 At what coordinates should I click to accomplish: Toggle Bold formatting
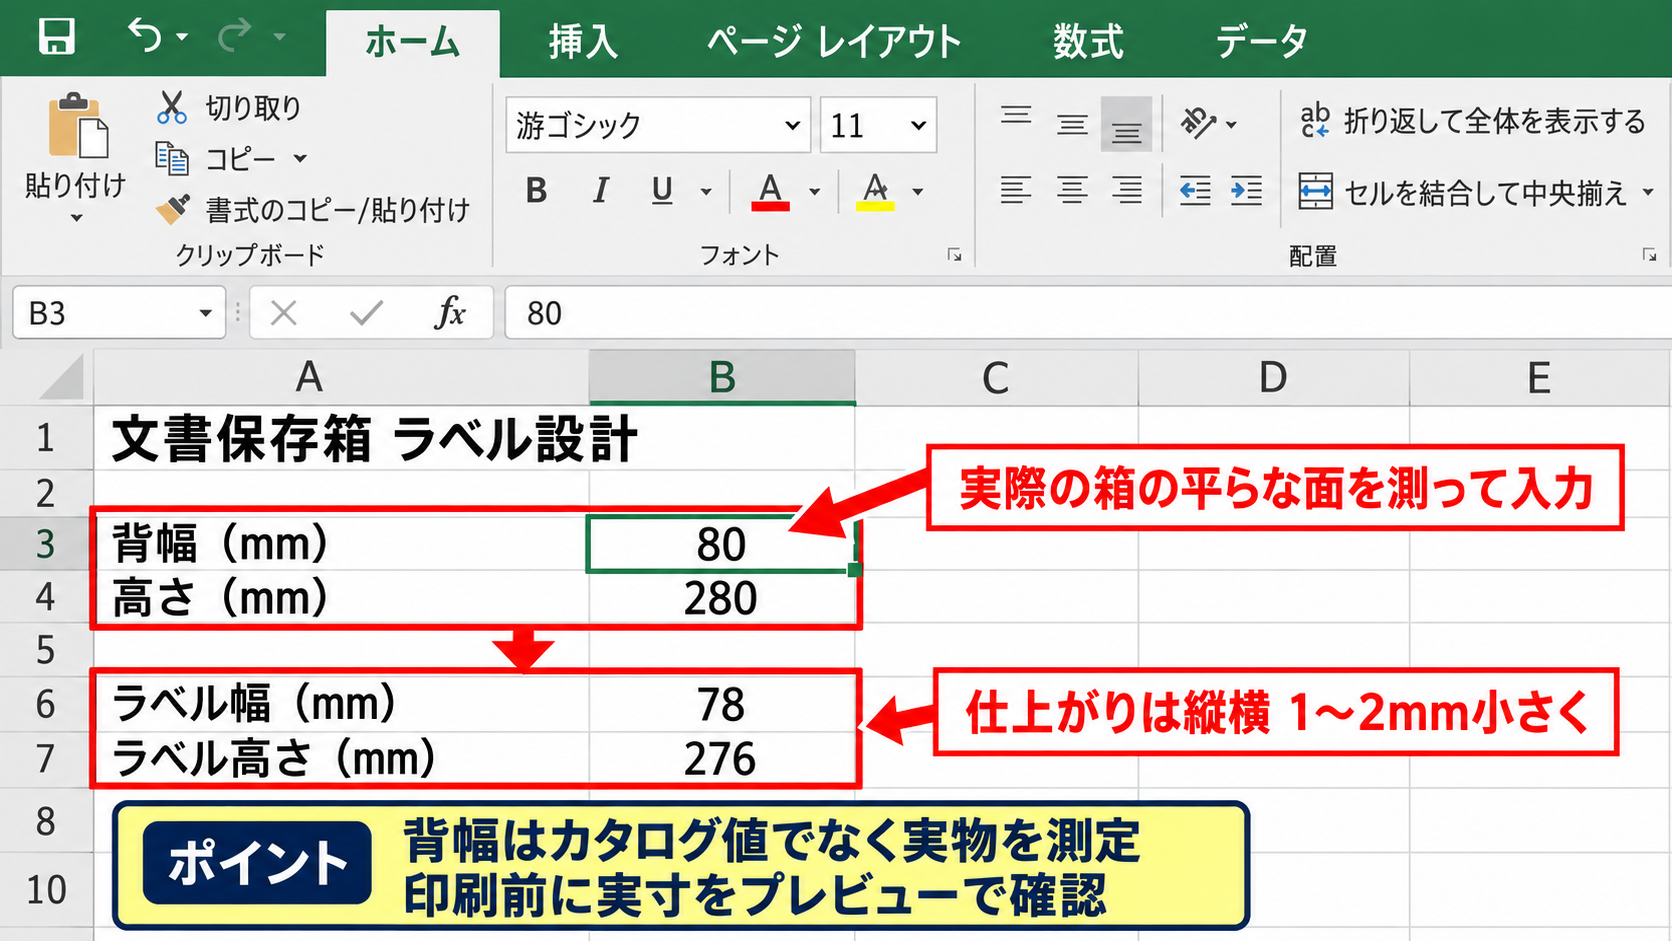click(x=537, y=190)
